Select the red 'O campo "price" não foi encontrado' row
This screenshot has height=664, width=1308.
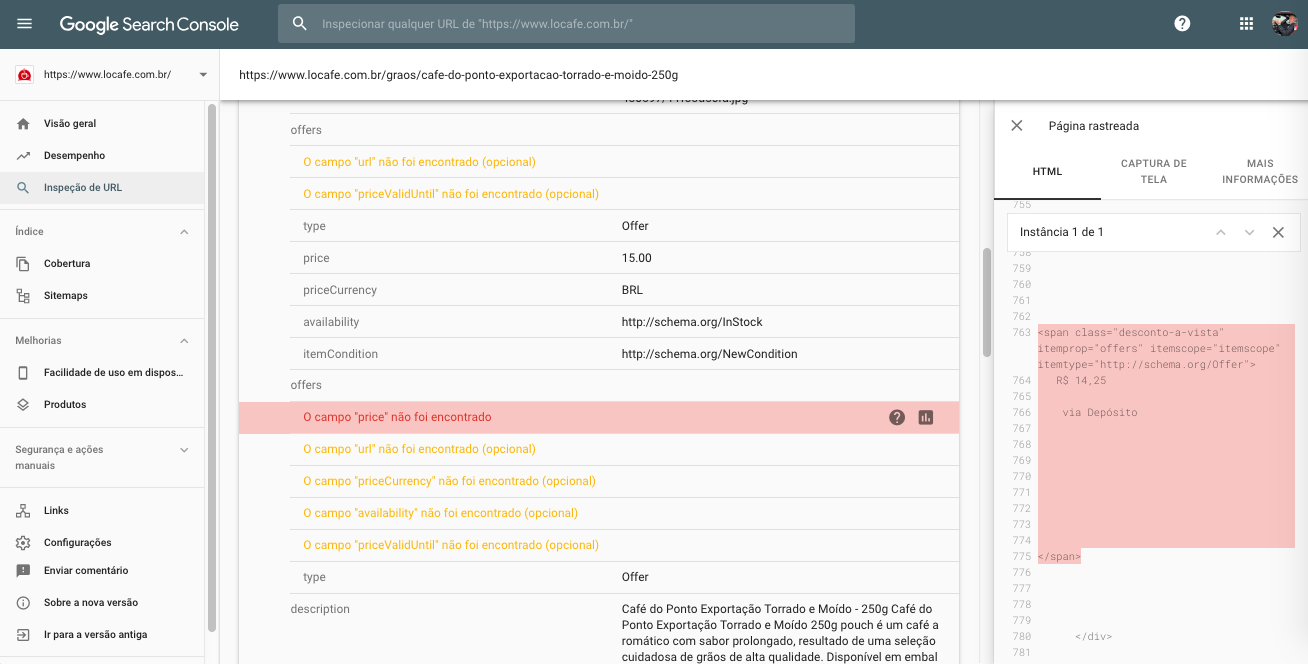click(598, 418)
